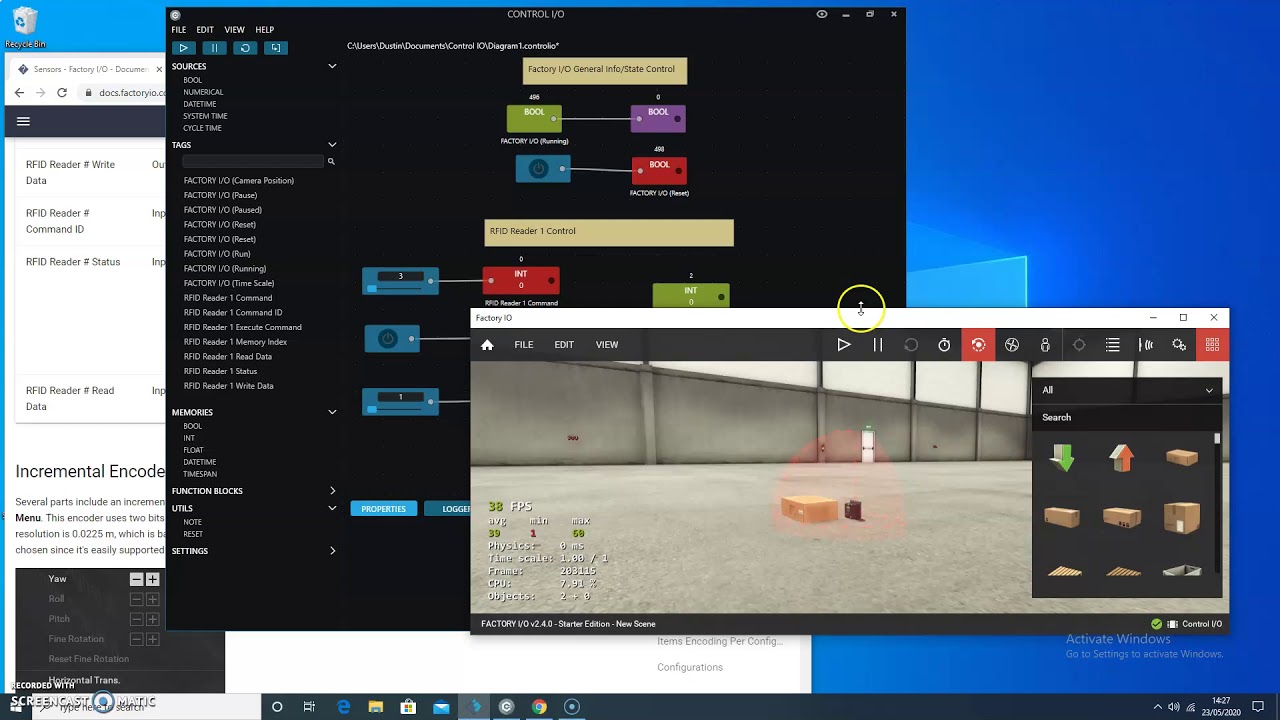Click the crosshair camera target icon

(1079, 345)
